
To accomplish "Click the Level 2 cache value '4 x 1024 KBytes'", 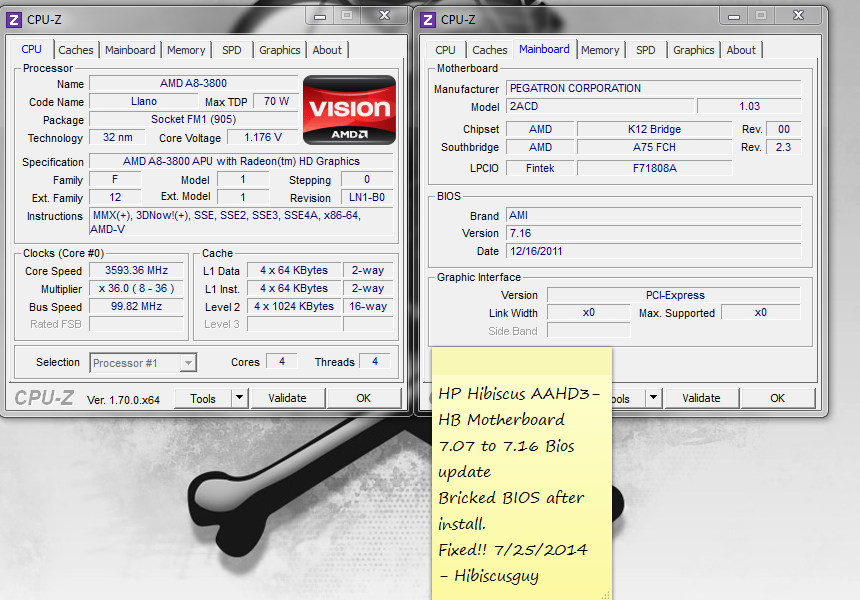I will 294,307.
